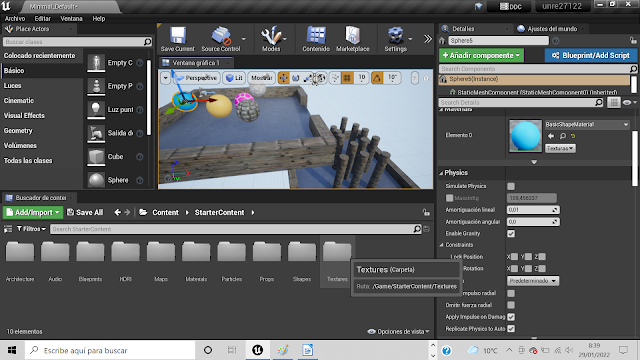The height and width of the screenshot is (360, 640).
Task: Toggle grid snapping icon in viewport
Action: (347, 78)
